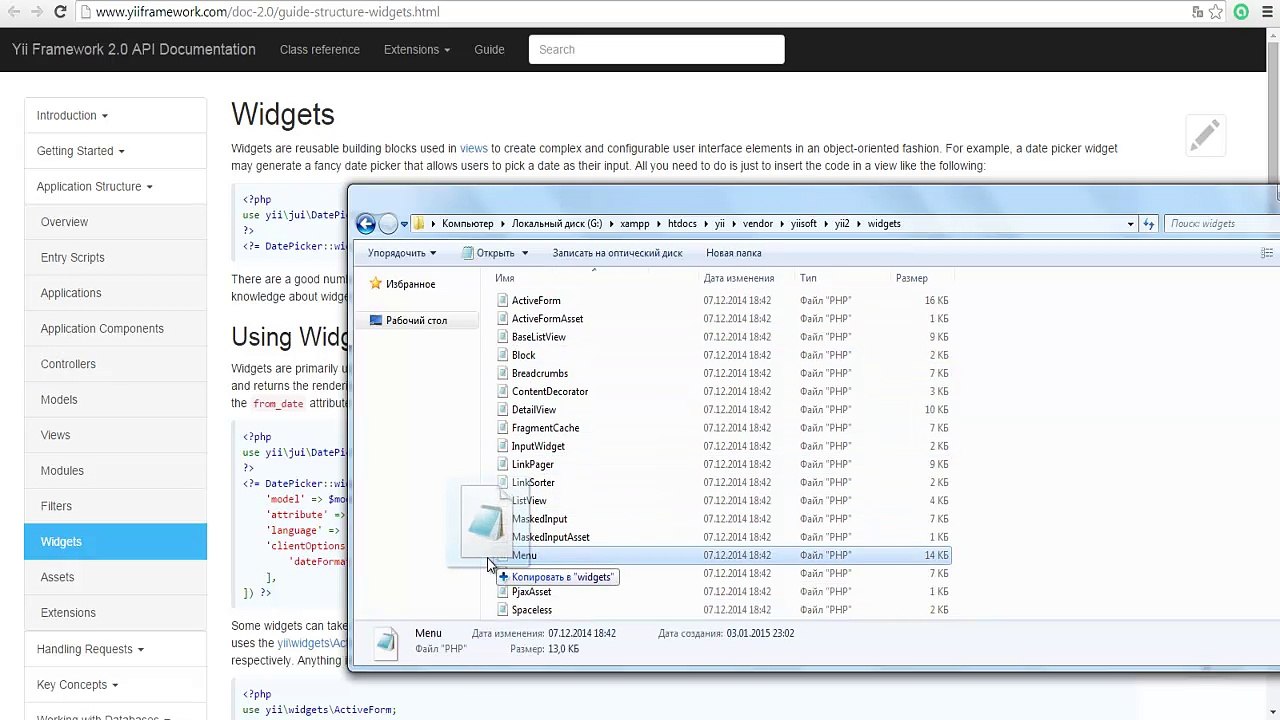Open the Chrome hamburger menu
The width and height of the screenshot is (1280, 720).
1266,12
